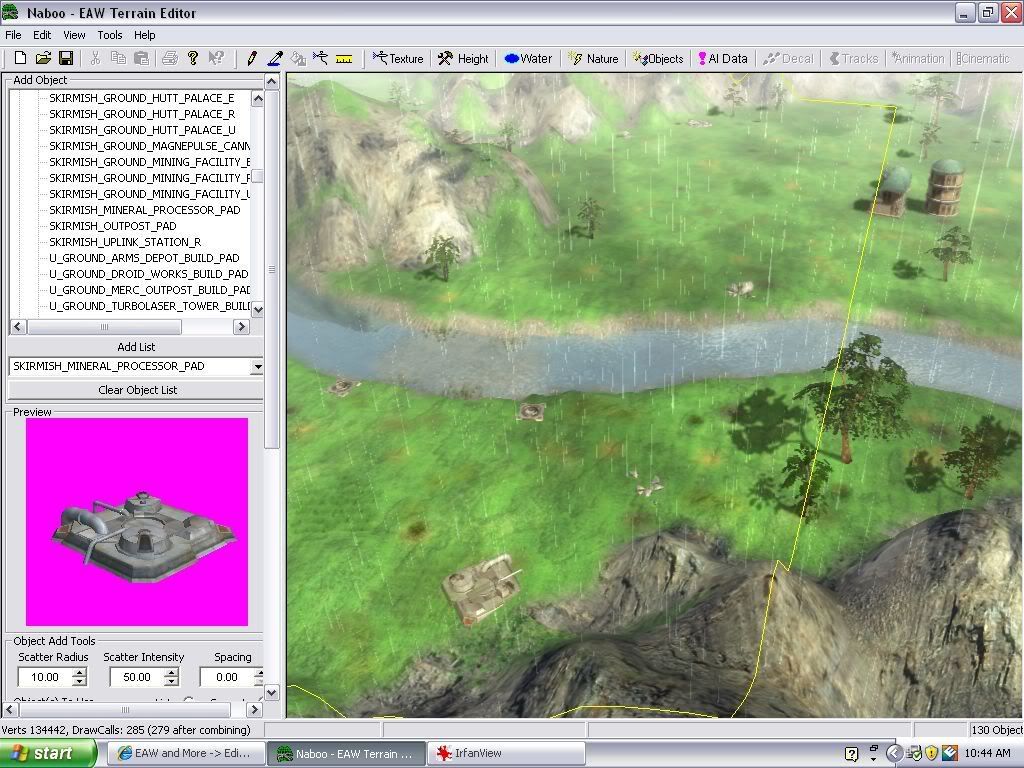This screenshot has width=1024, height=768.
Task: Click the help question tray icon
Action: (x=851, y=754)
